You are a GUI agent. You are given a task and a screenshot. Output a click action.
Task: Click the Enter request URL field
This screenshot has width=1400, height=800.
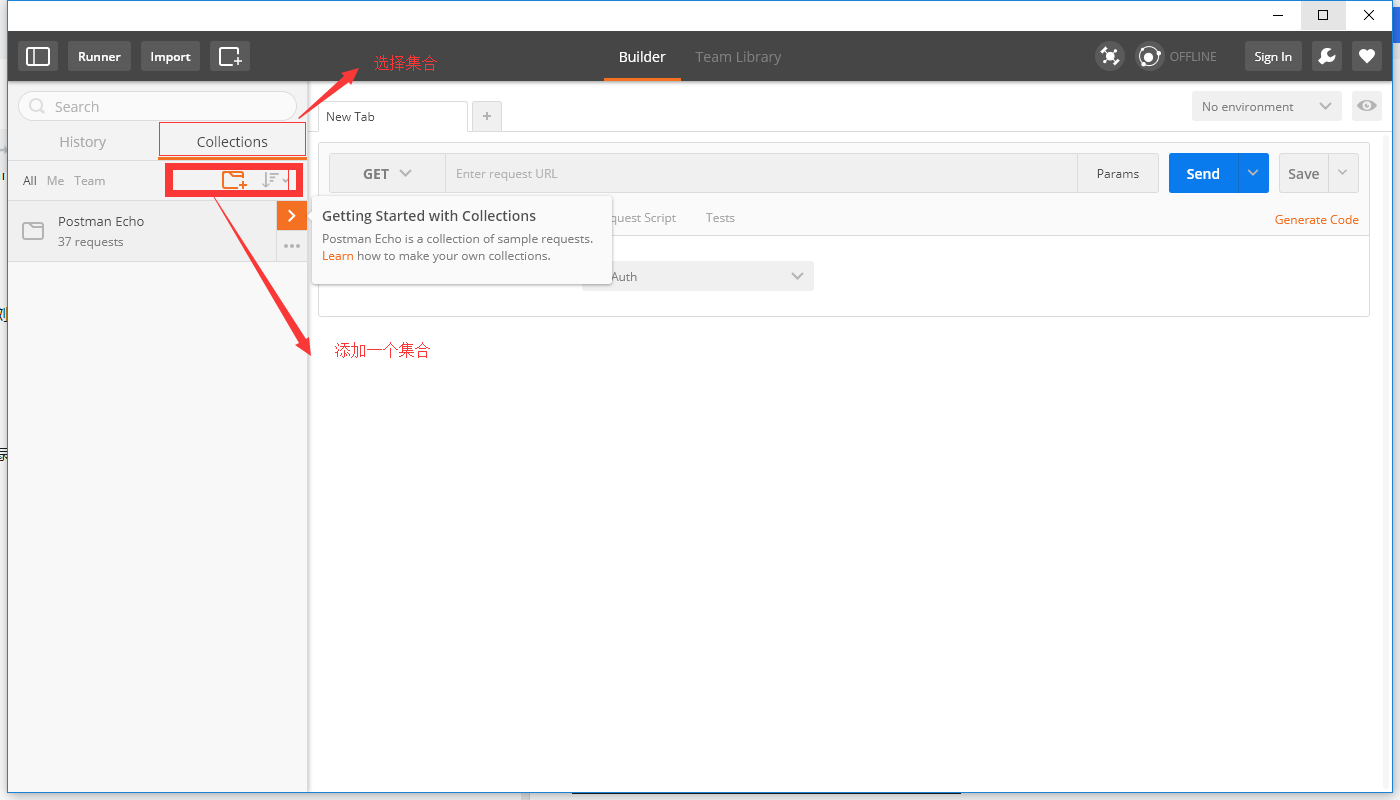point(761,173)
